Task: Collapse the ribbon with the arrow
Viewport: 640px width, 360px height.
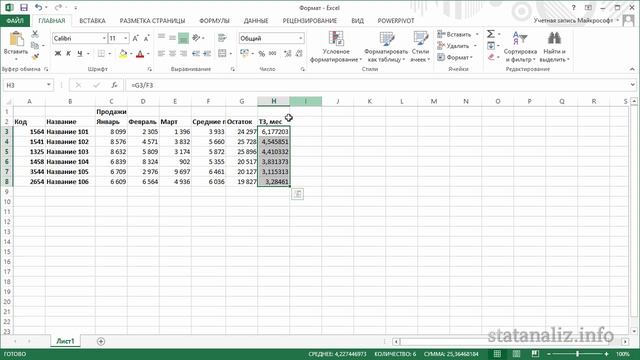Action: click(632, 69)
